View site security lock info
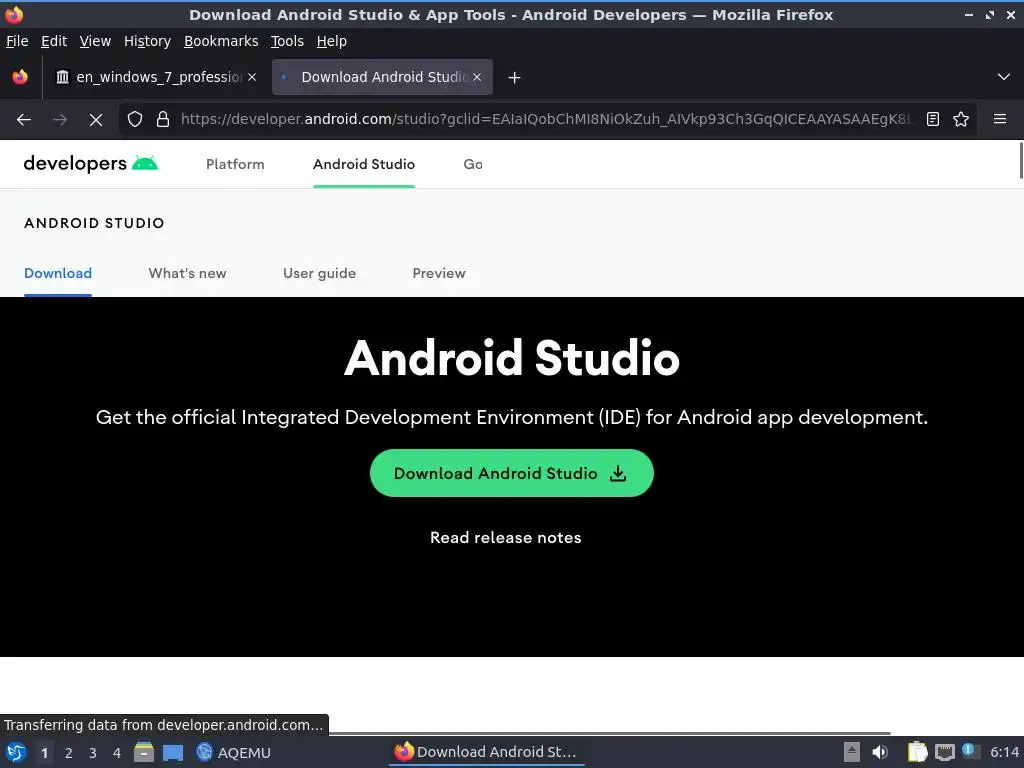The width and height of the screenshot is (1024, 768). [163, 120]
